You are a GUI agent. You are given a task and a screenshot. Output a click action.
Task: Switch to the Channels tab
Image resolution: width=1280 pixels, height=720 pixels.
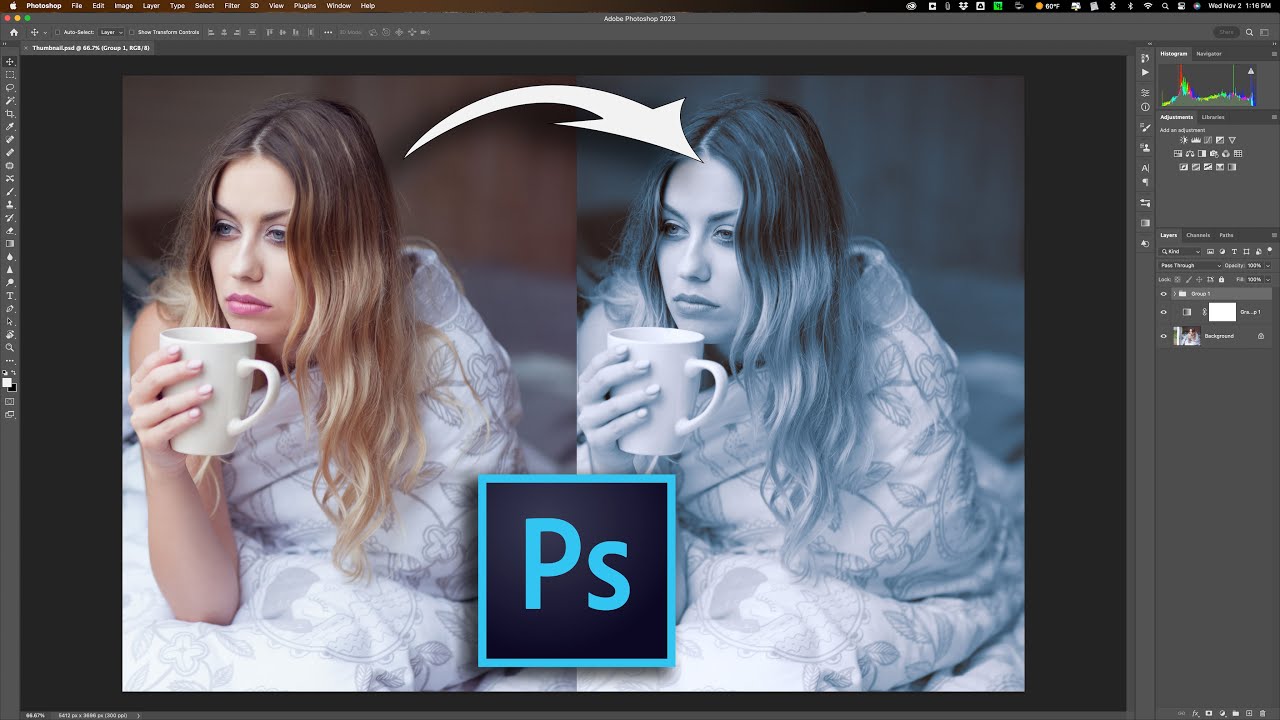[x=1198, y=235]
